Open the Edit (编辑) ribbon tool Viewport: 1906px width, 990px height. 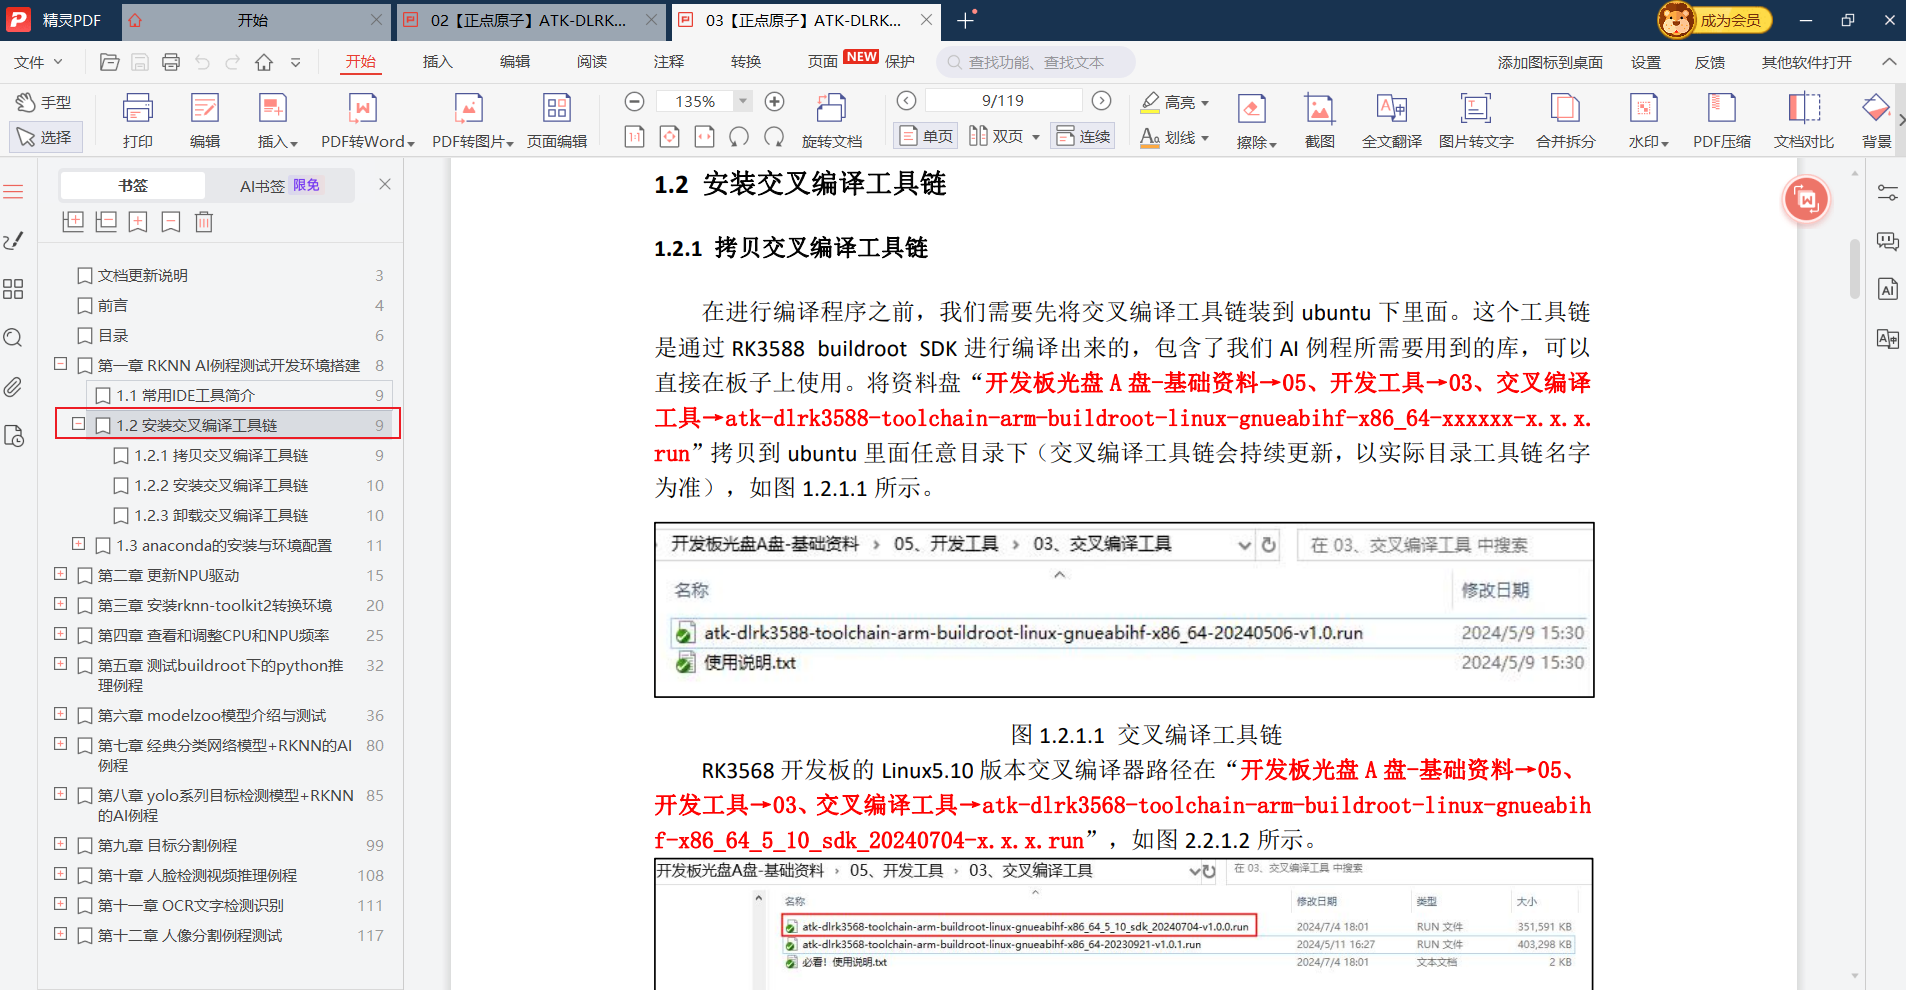click(205, 120)
